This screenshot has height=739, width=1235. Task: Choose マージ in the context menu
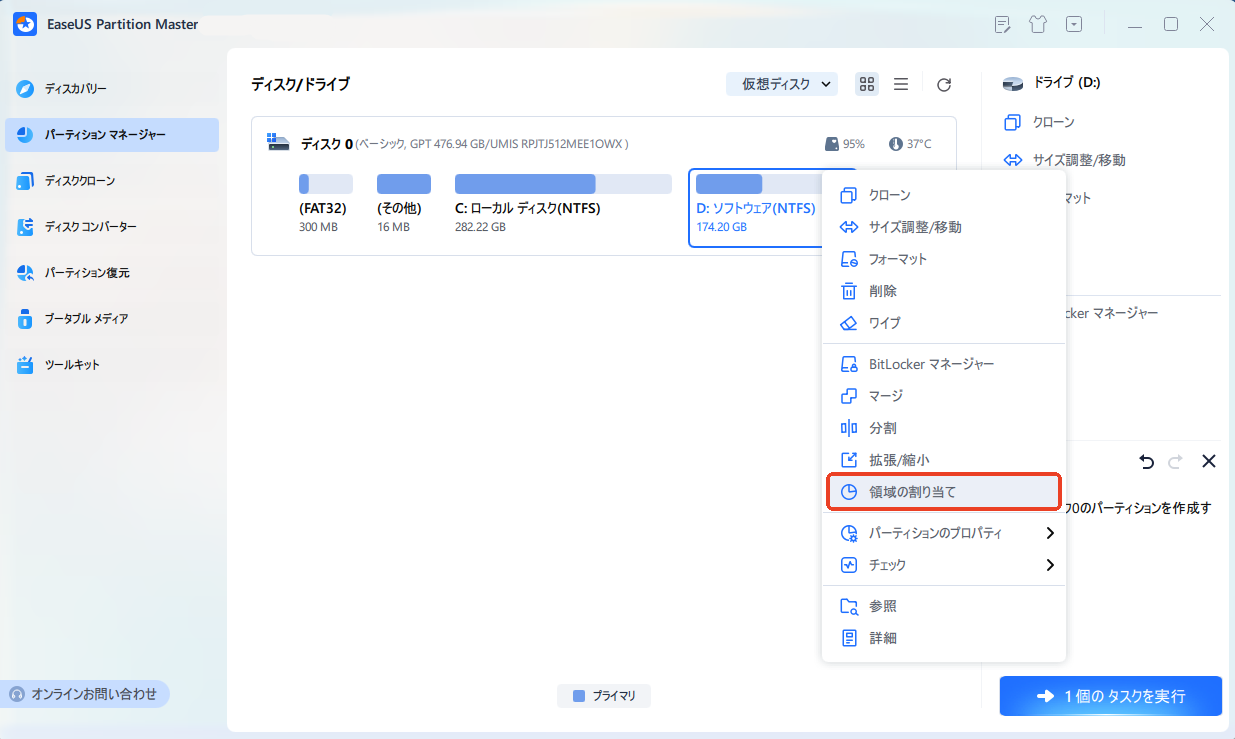tap(943, 396)
